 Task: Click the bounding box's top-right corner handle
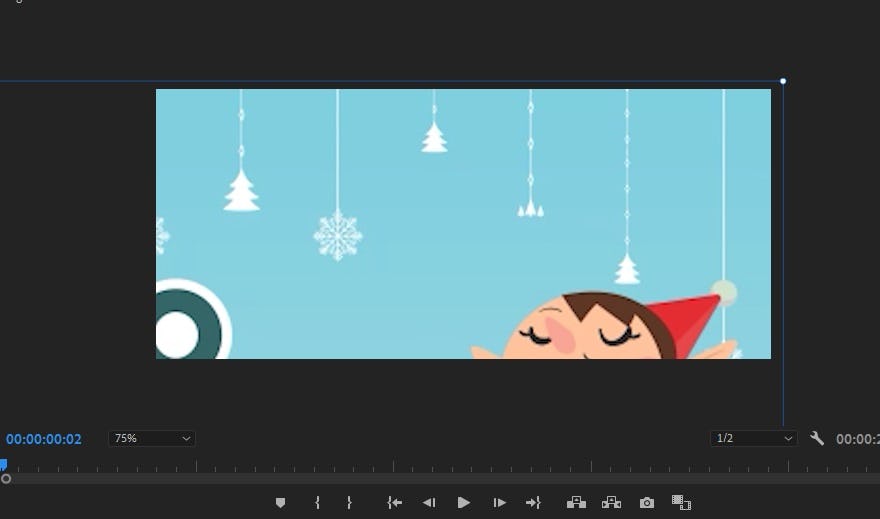(783, 81)
